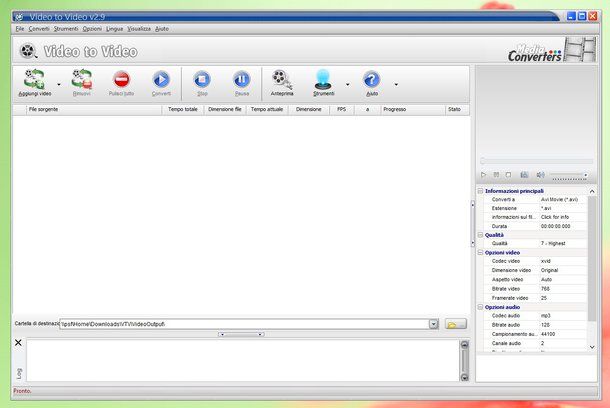Click the Progresso column header
This screenshot has width=610, height=408.
pos(412,110)
